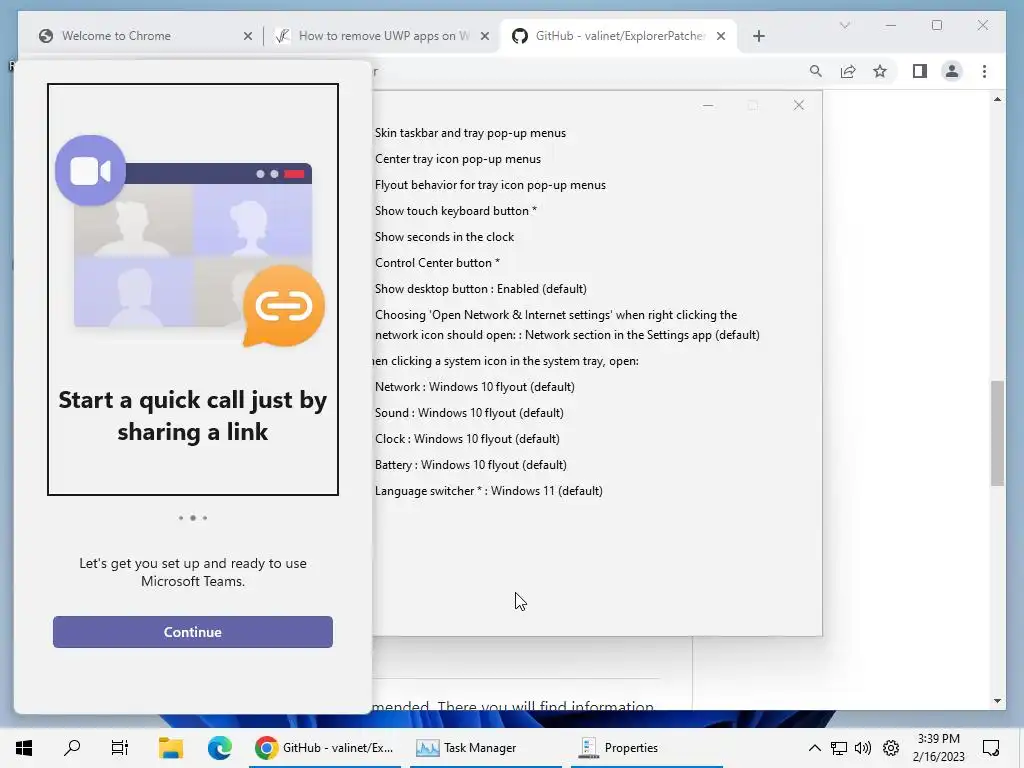Switch to Chrome GitHub taskbar button
1024x768 pixels.
pos(325,748)
